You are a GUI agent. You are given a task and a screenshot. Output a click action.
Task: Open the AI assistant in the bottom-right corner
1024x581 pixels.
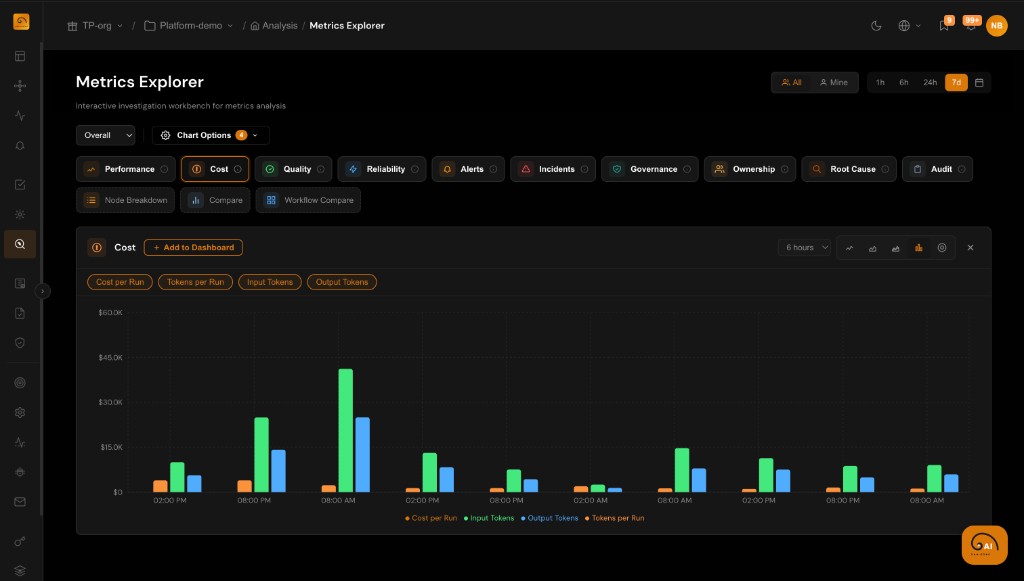point(984,545)
